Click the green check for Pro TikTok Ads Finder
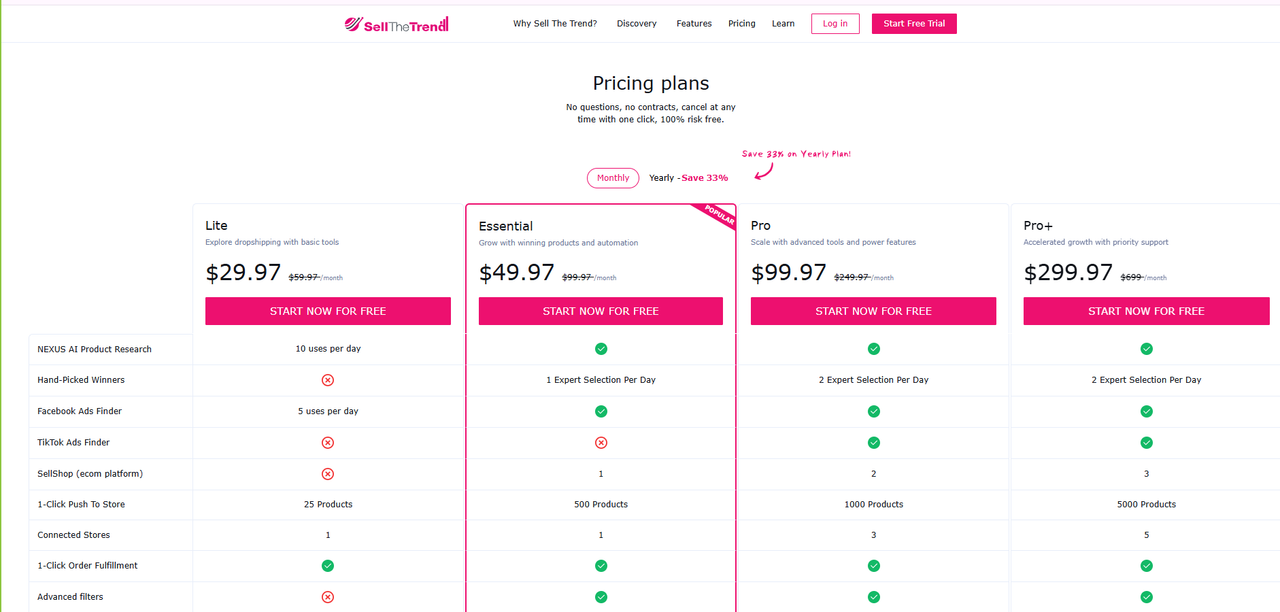The height and width of the screenshot is (612, 1280). click(874, 442)
